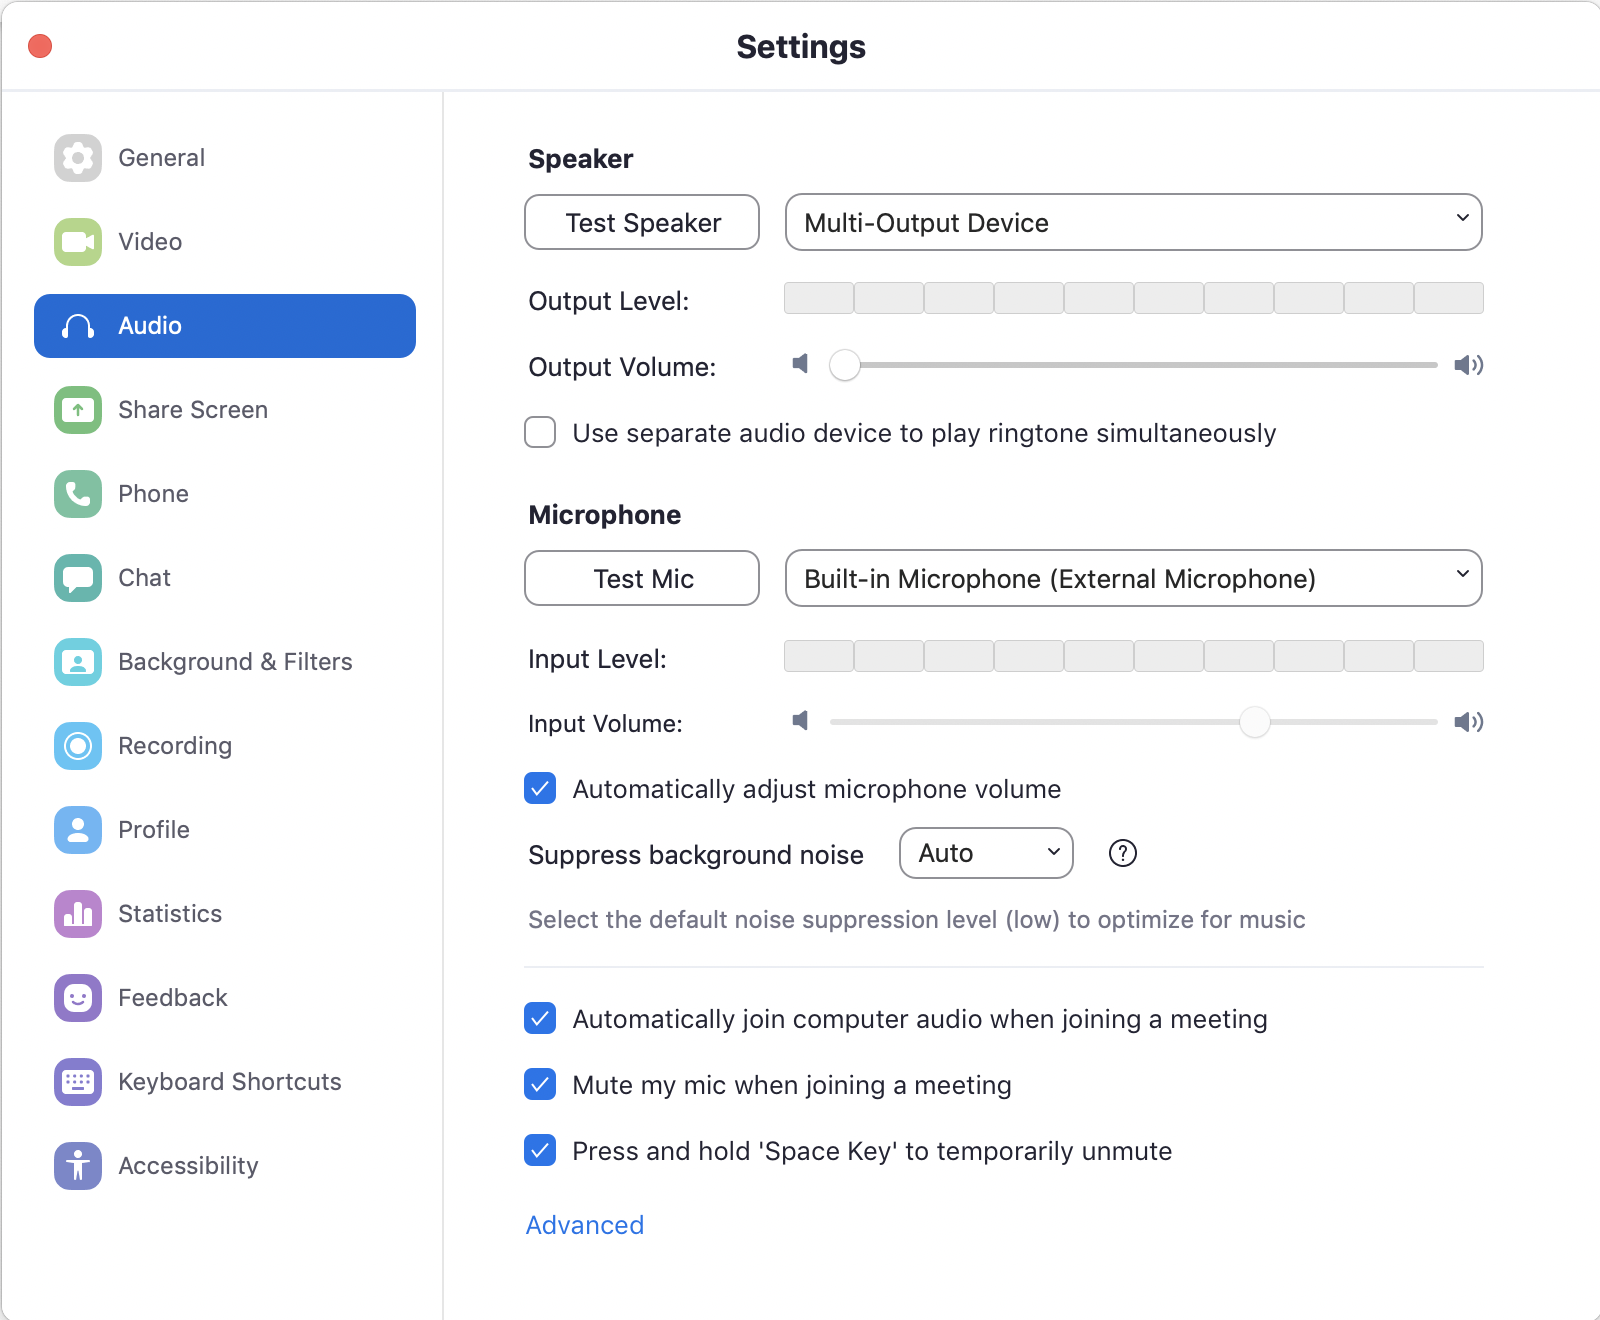This screenshot has width=1600, height=1320.
Task: Click the General gear icon
Action: point(78,158)
